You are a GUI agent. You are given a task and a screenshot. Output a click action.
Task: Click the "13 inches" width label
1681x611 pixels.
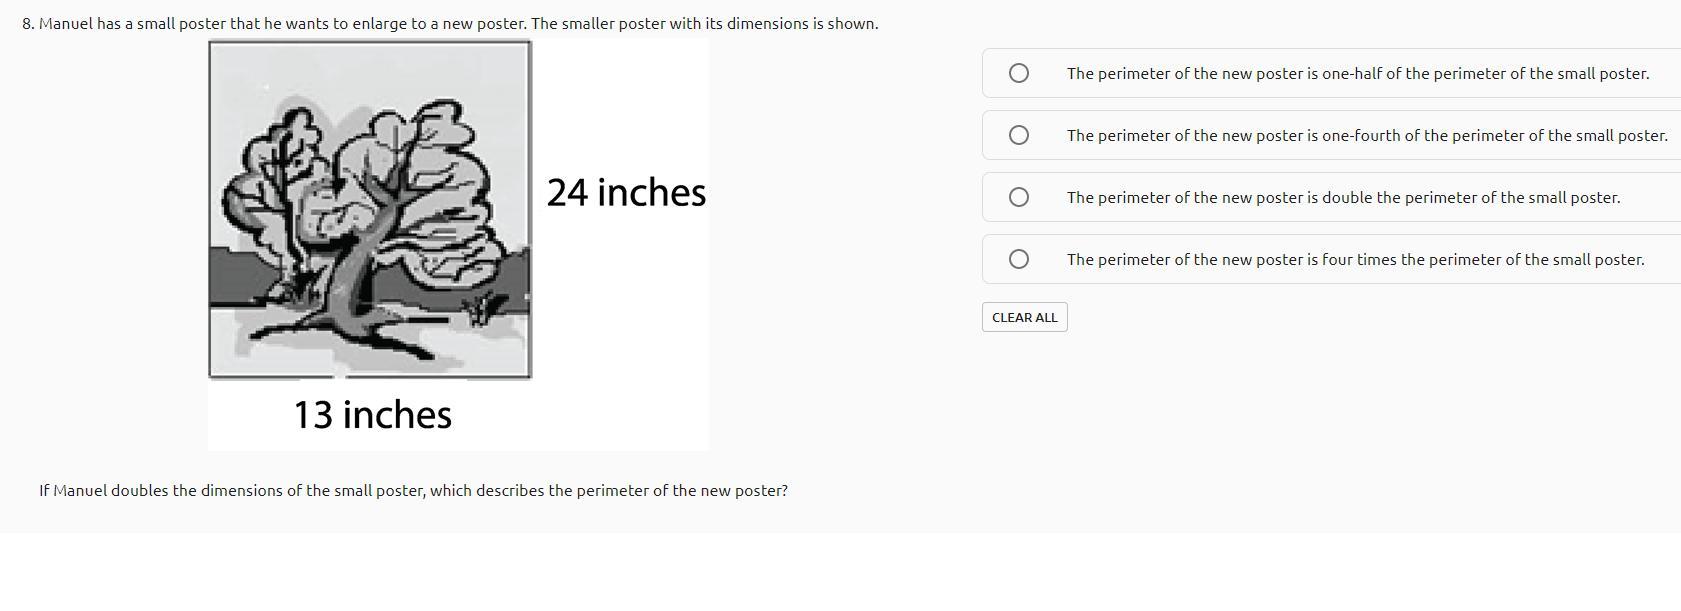tap(372, 414)
